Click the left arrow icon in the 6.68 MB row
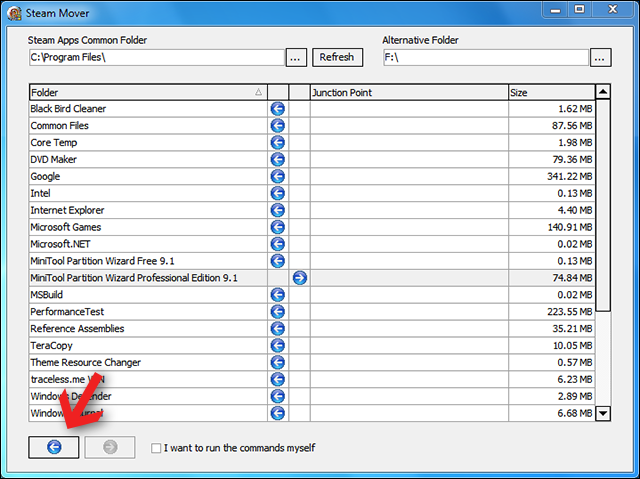This screenshot has height=479, width=640. click(278, 413)
